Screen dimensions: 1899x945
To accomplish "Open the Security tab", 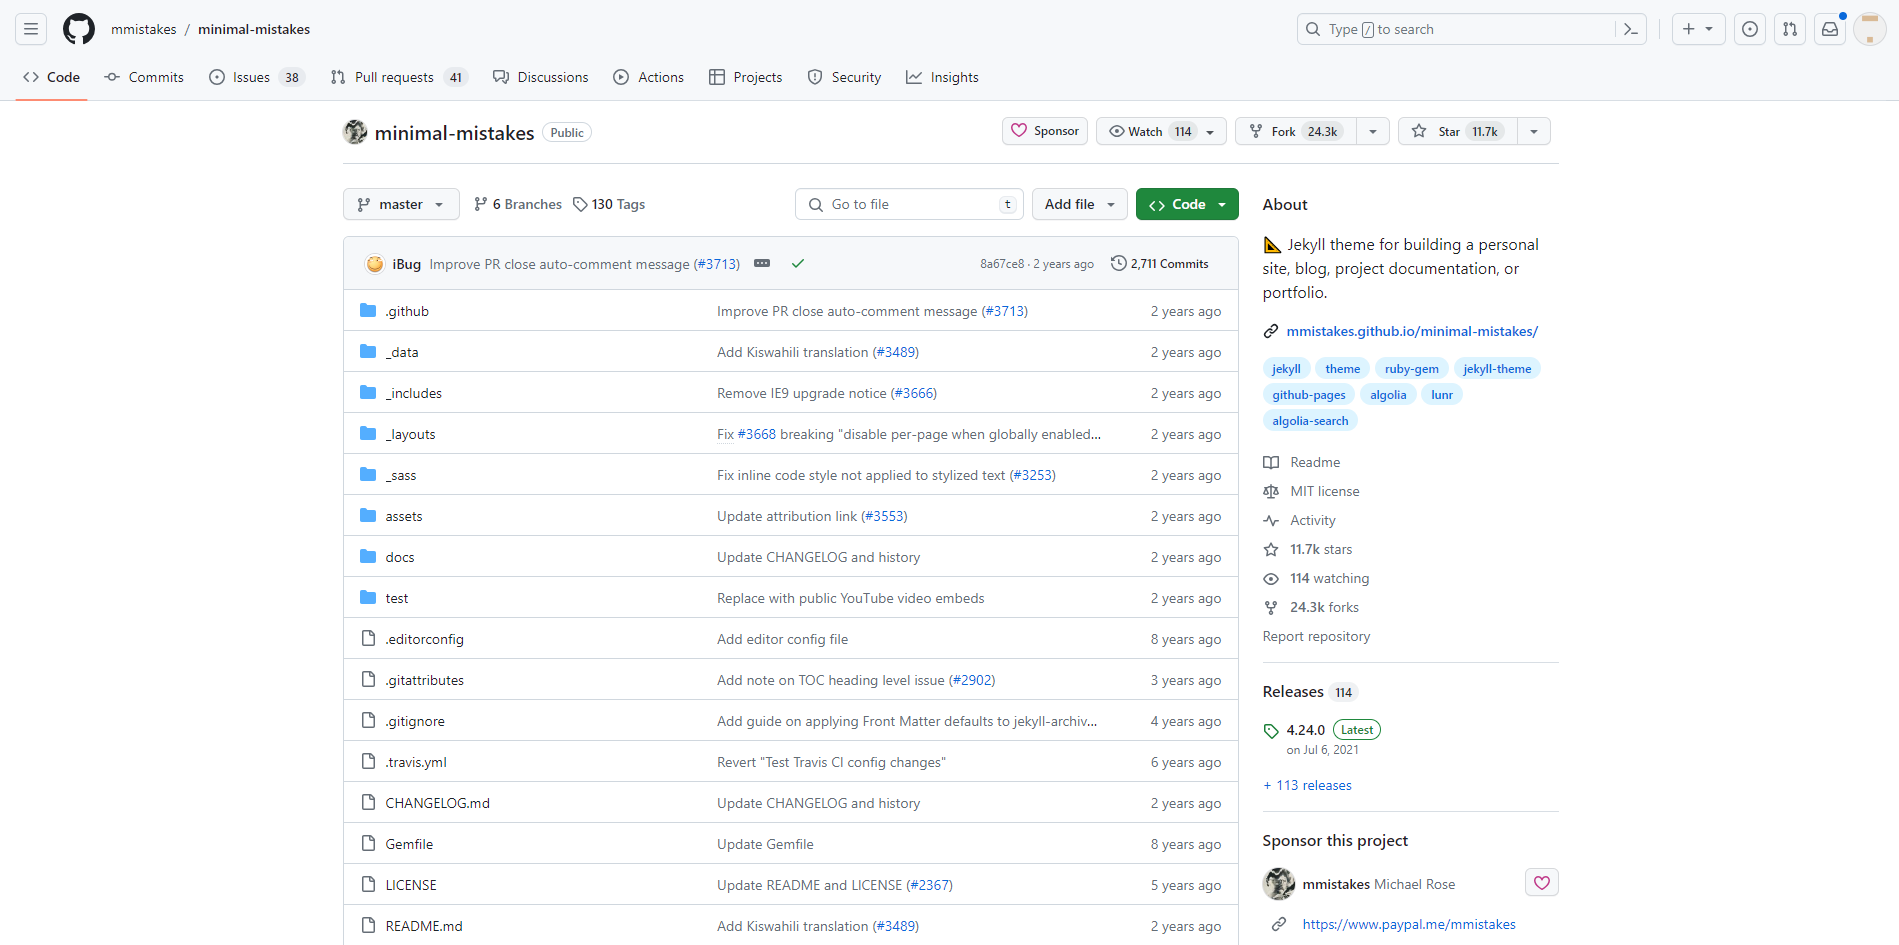I will click(x=845, y=77).
